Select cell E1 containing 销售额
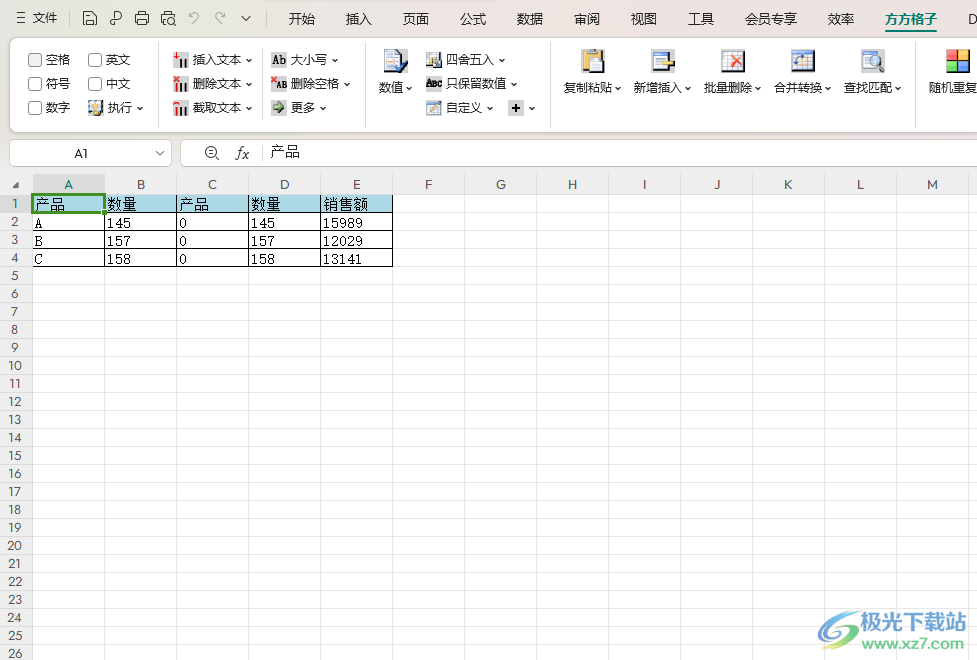 coord(356,204)
